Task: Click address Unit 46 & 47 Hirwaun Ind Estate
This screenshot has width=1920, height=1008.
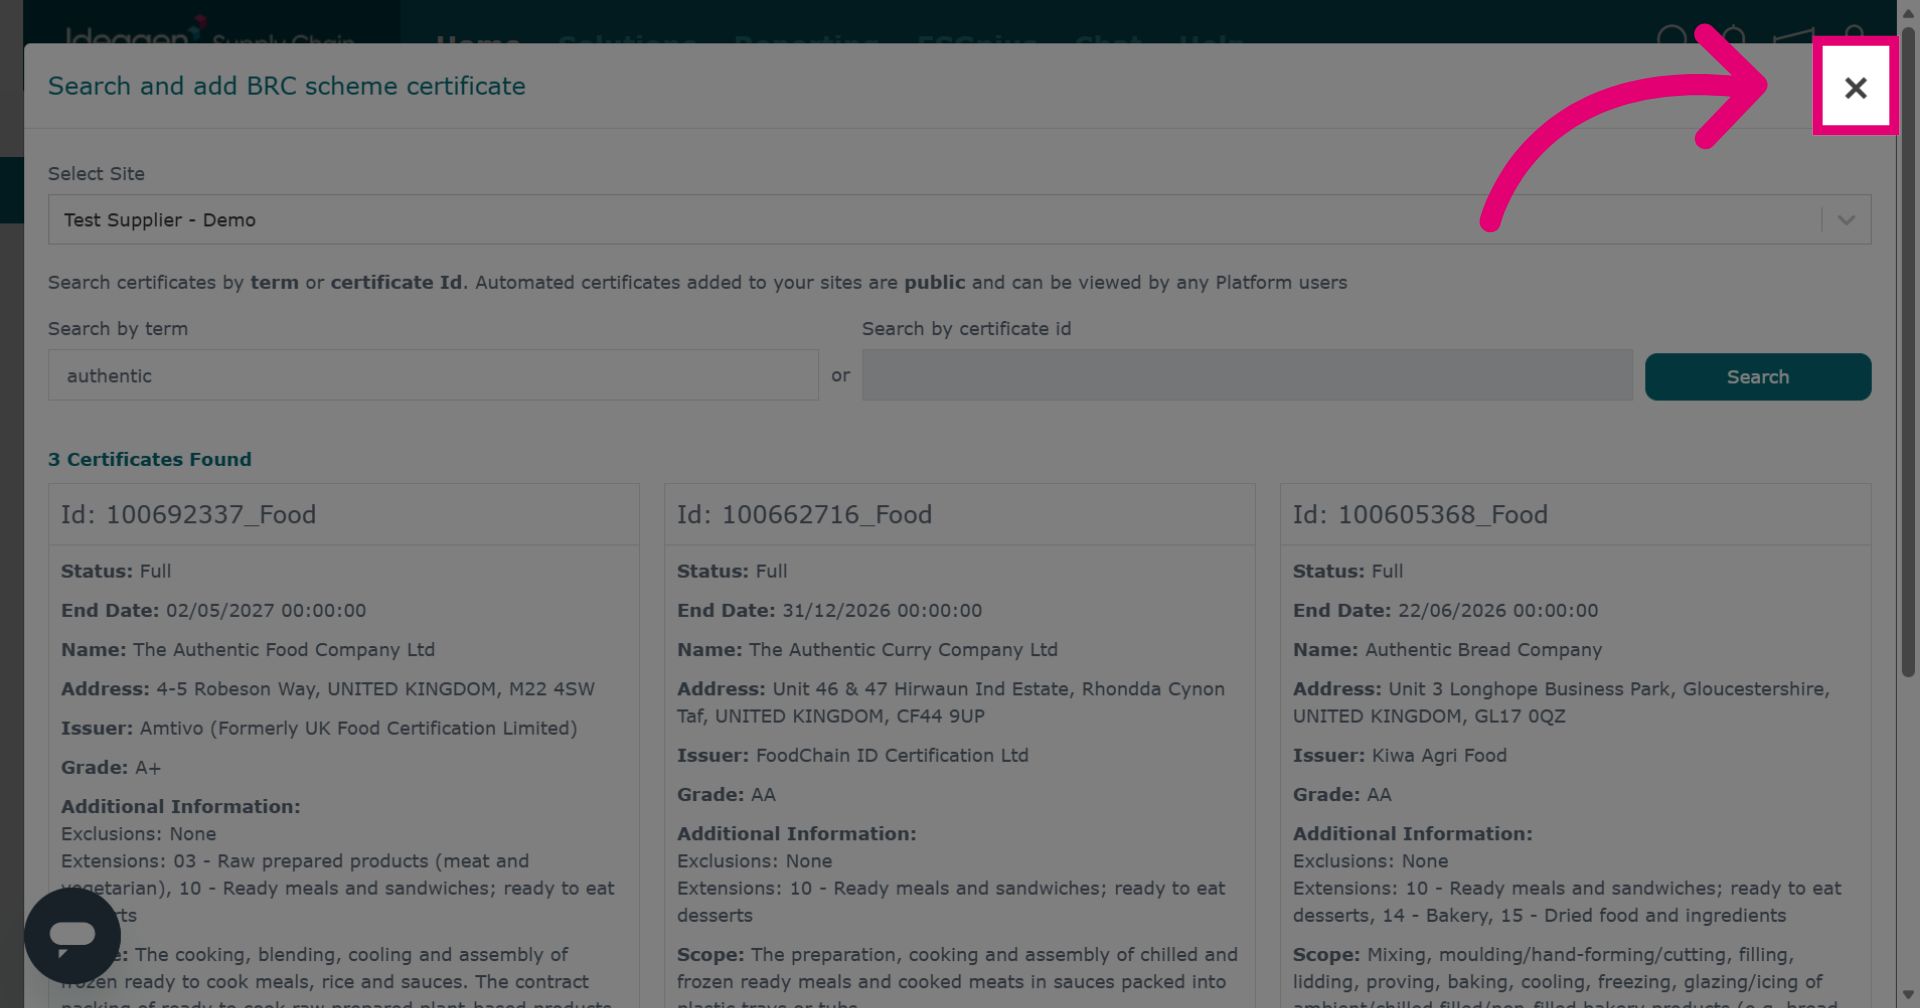Action: [x=950, y=703]
